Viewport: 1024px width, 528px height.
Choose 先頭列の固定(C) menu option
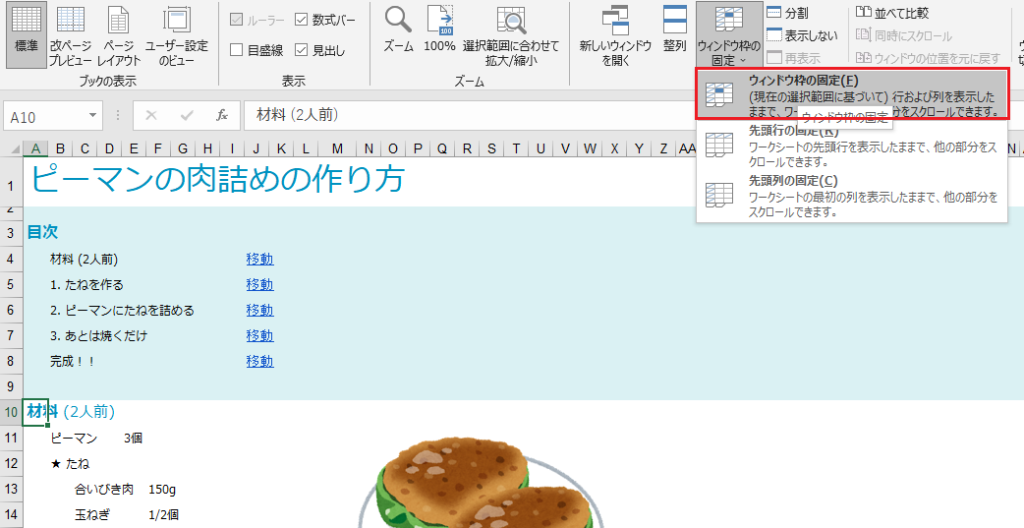pos(853,195)
